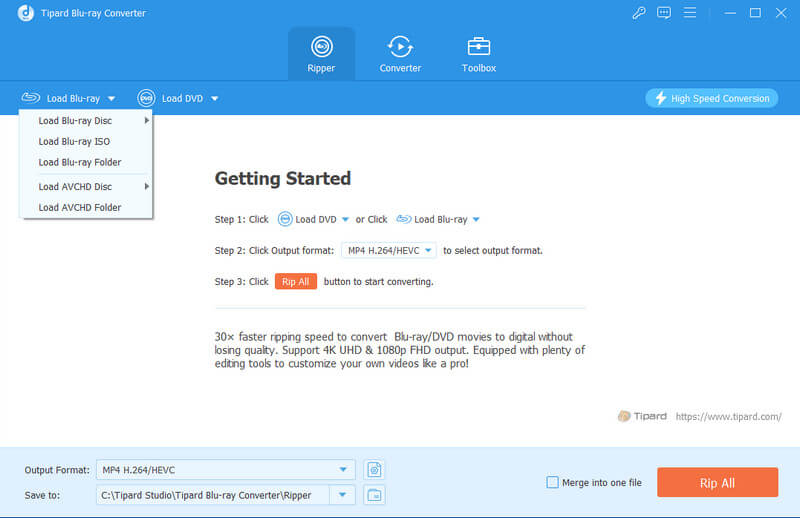800x518 pixels.
Task: Click the Tipard brand logo near the link
Action: pos(642,416)
